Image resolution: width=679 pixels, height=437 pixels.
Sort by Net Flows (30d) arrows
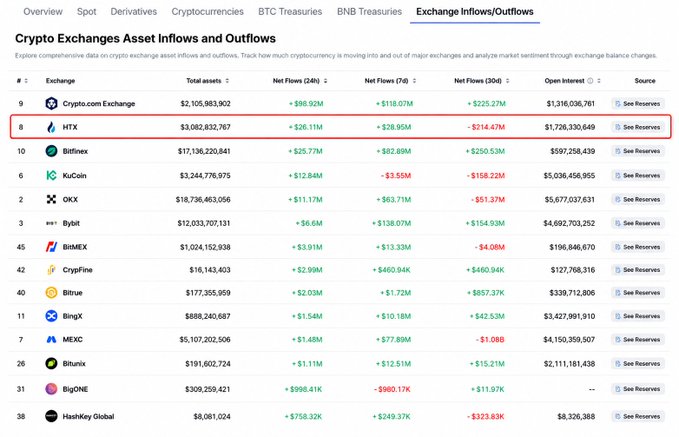508,81
